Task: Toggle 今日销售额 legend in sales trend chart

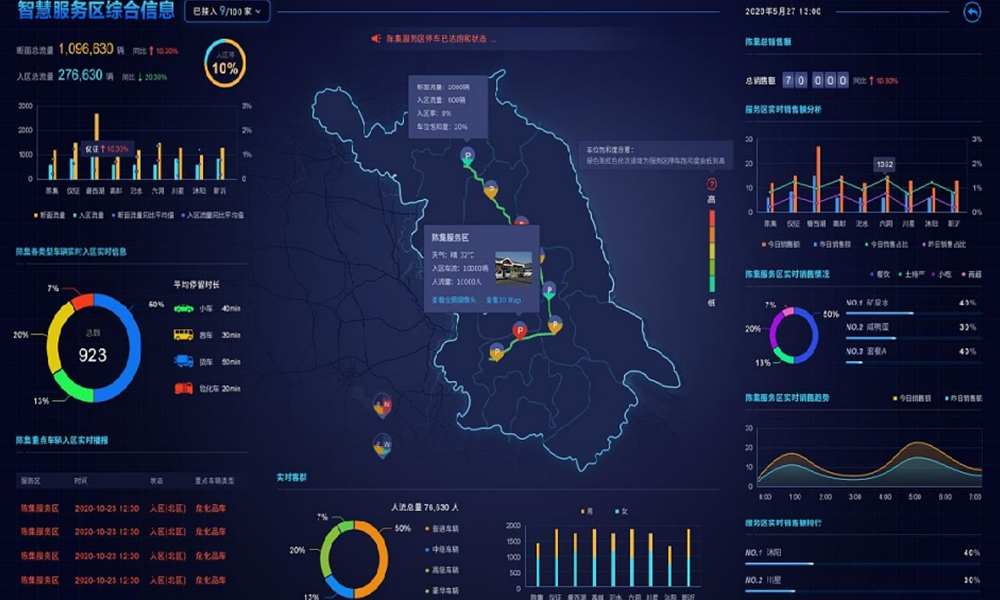Action: pos(912,399)
